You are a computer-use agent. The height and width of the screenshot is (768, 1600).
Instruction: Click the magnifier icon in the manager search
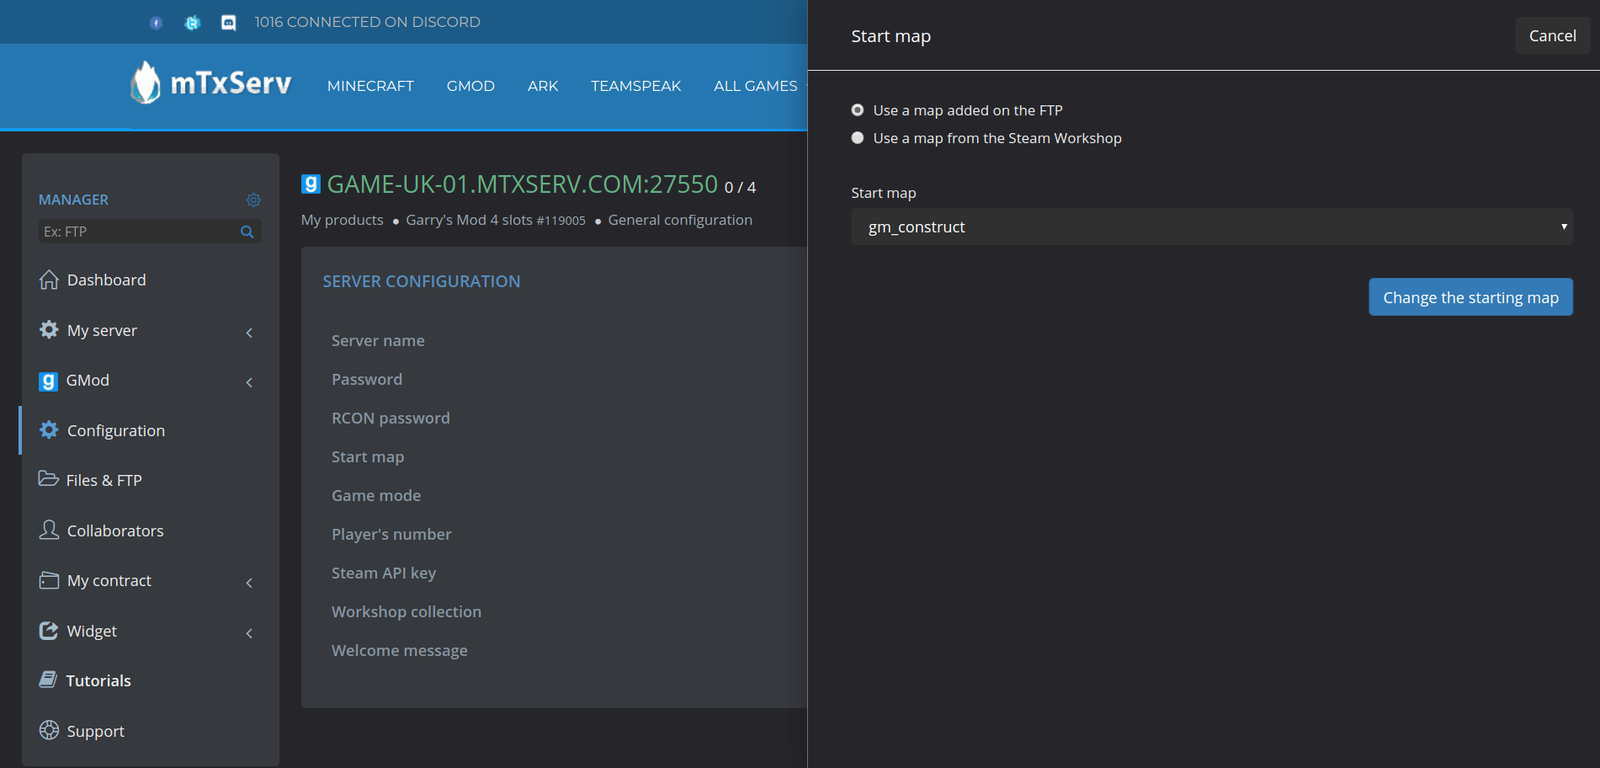[247, 232]
